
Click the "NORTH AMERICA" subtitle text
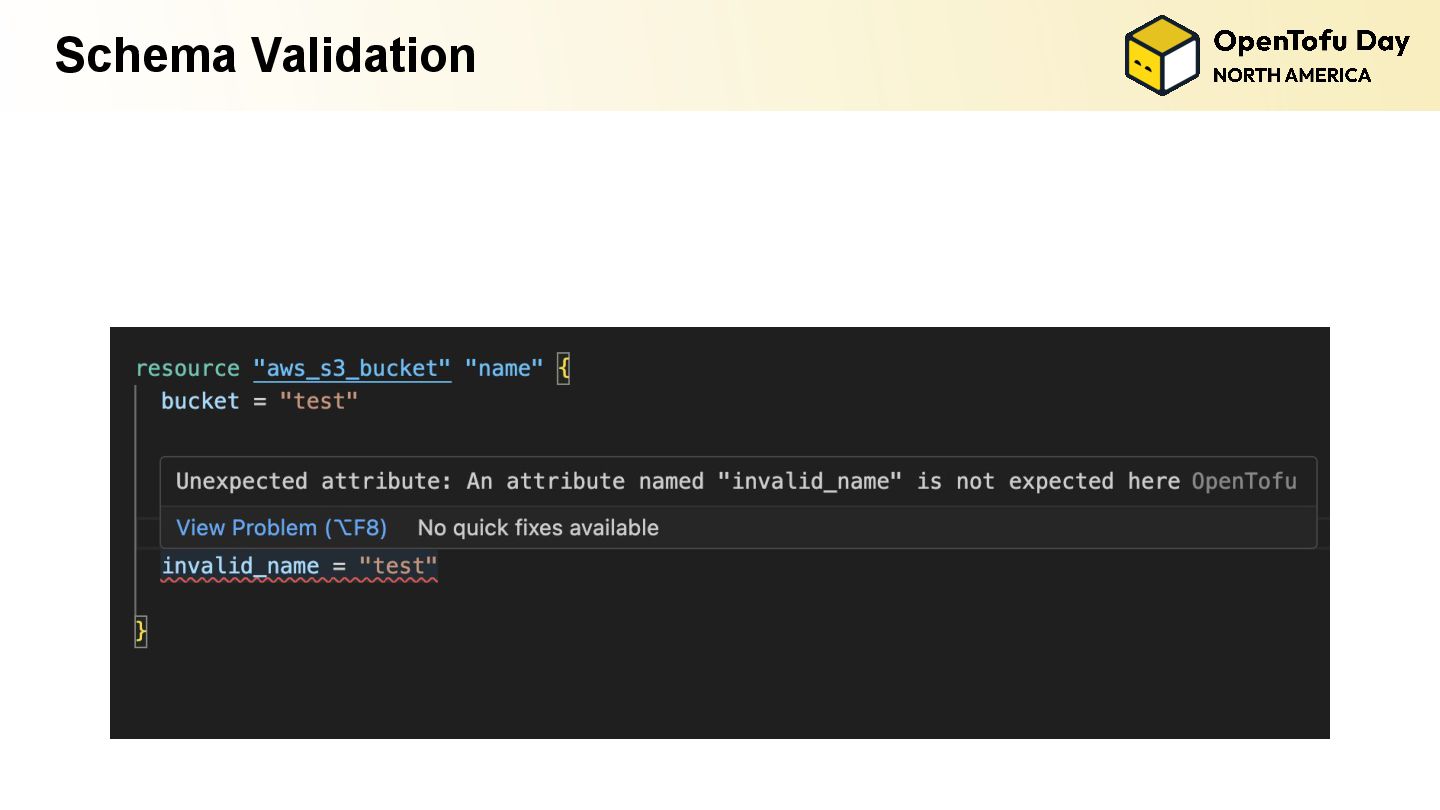coord(1291,76)
